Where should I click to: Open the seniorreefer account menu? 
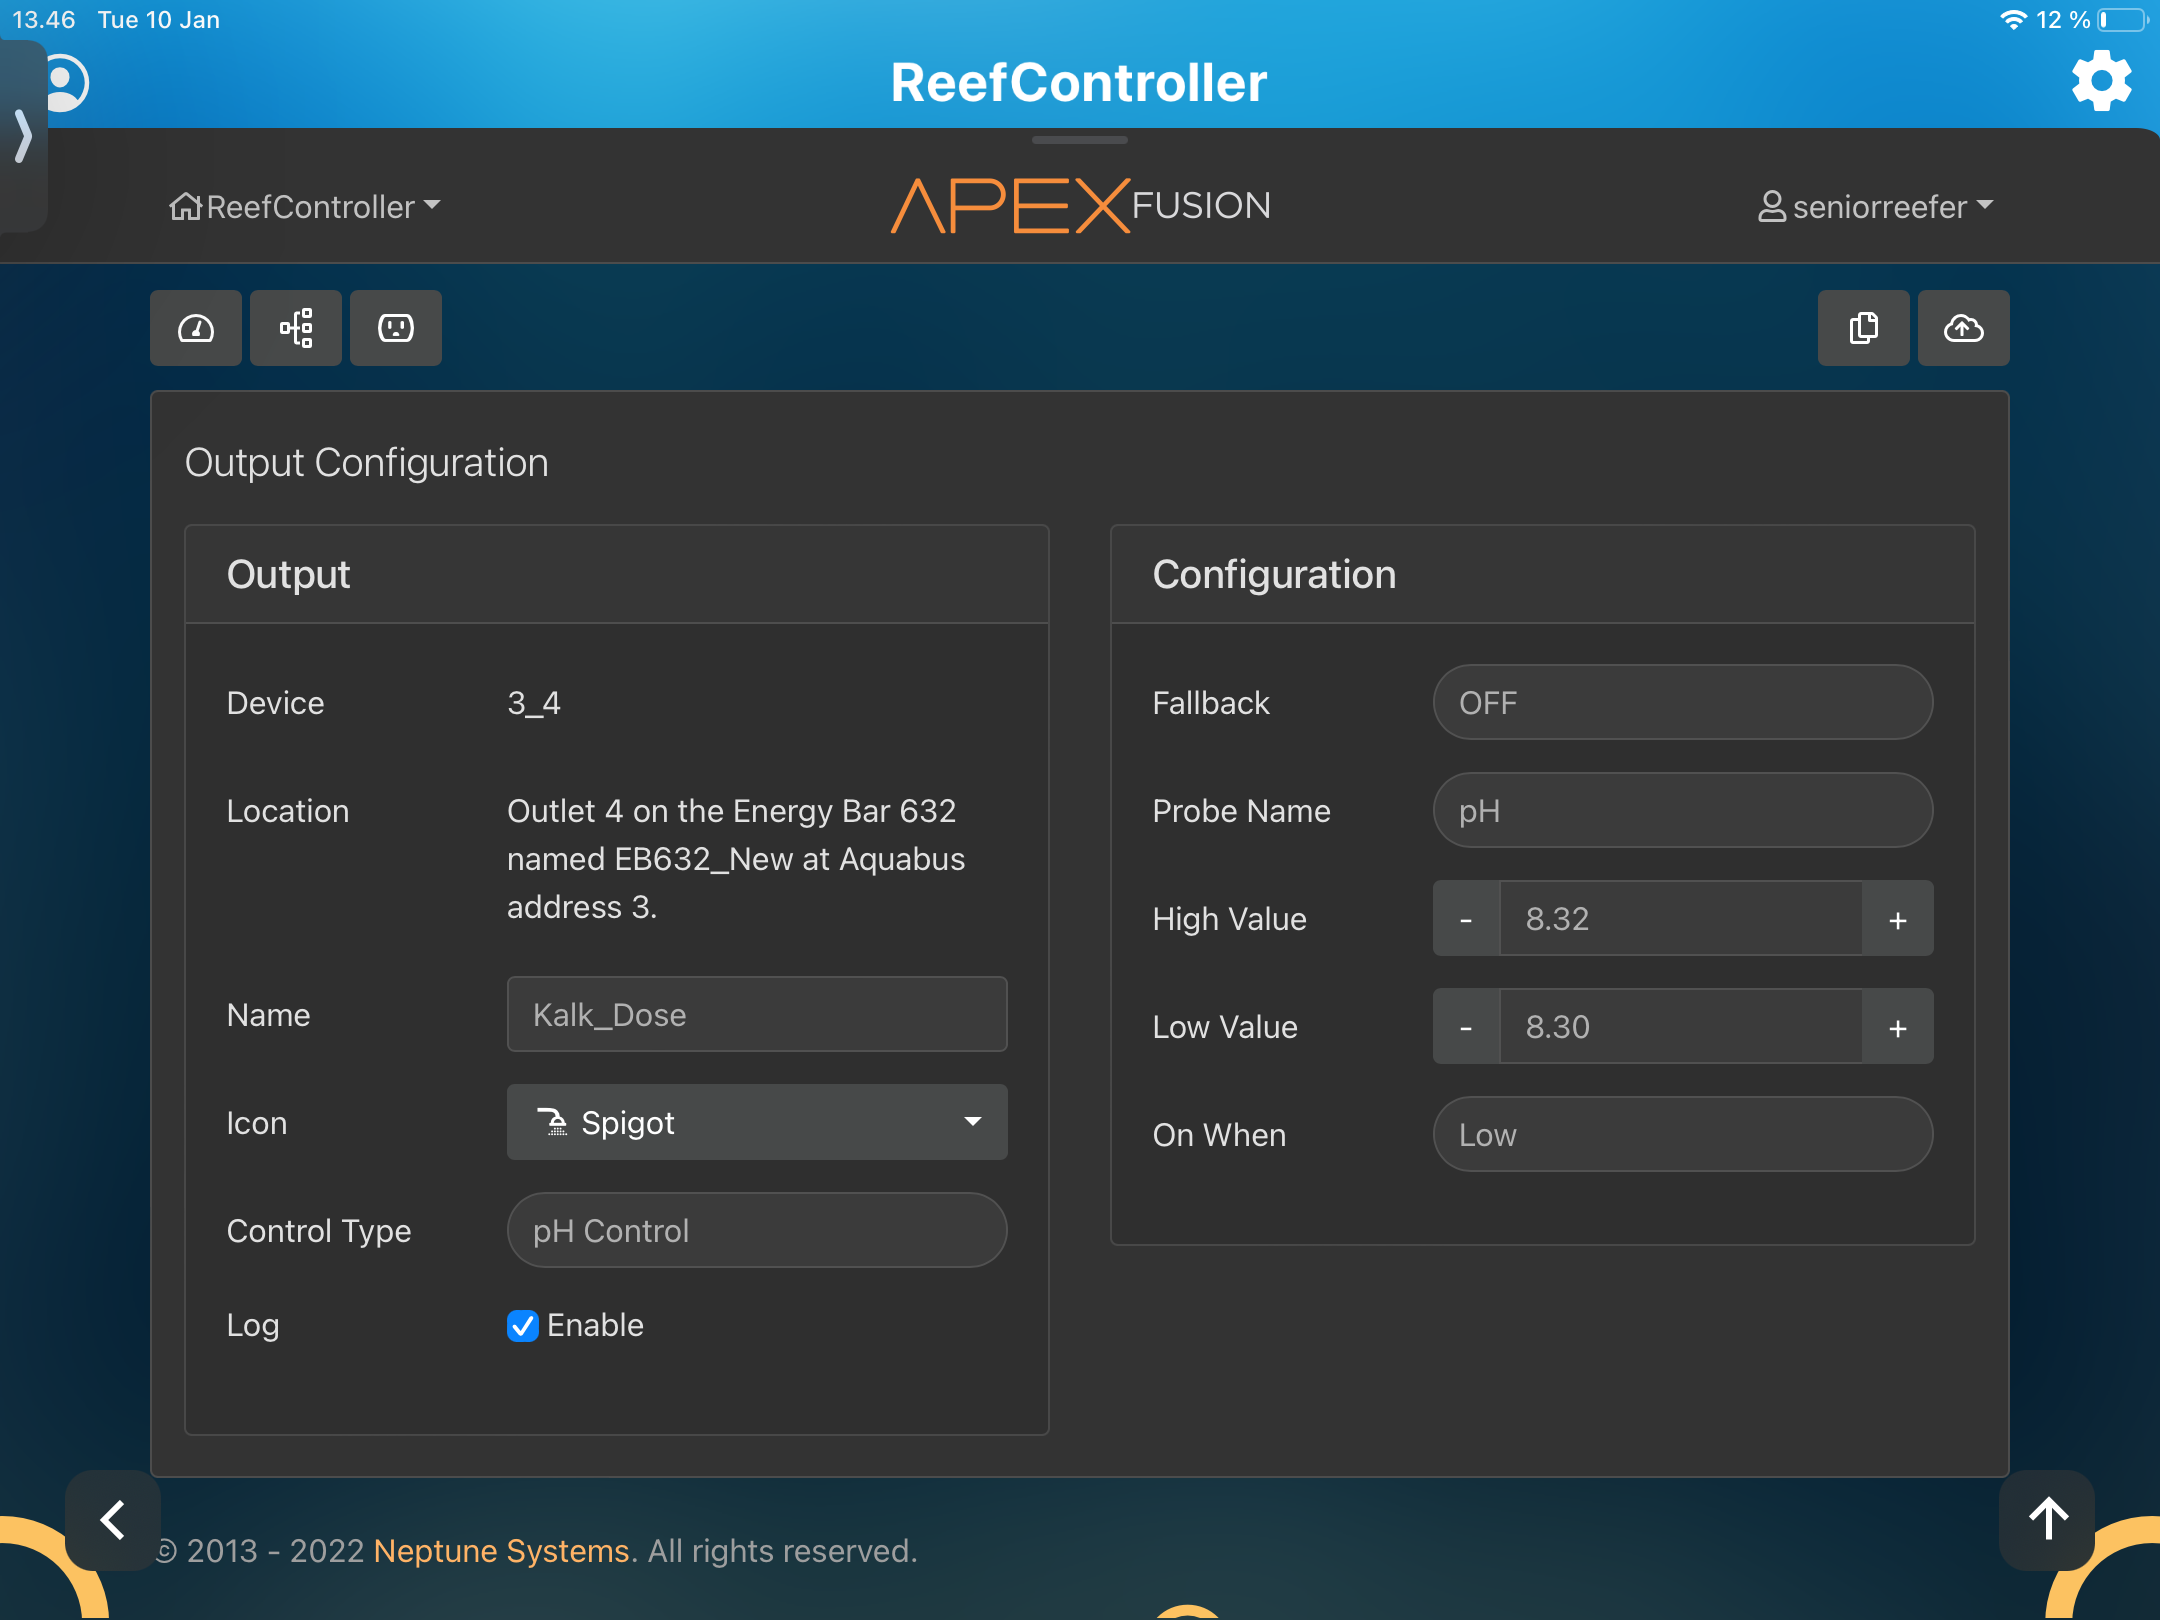1876,206
